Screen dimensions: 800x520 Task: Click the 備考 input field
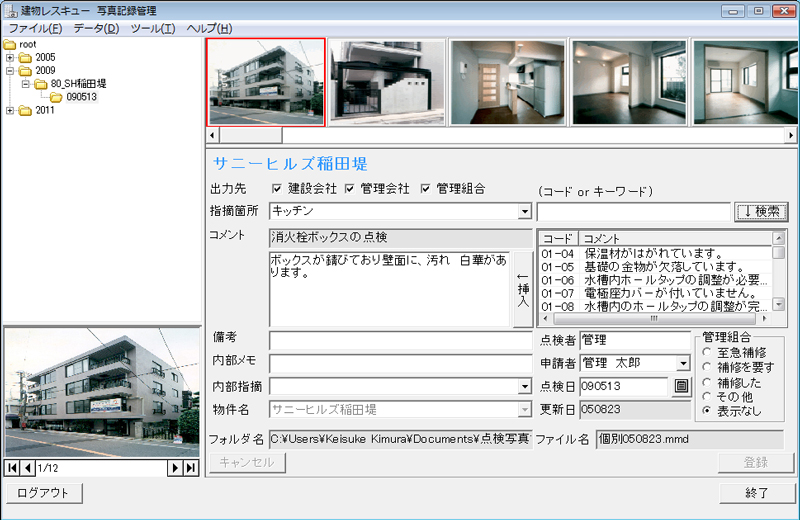401,340
